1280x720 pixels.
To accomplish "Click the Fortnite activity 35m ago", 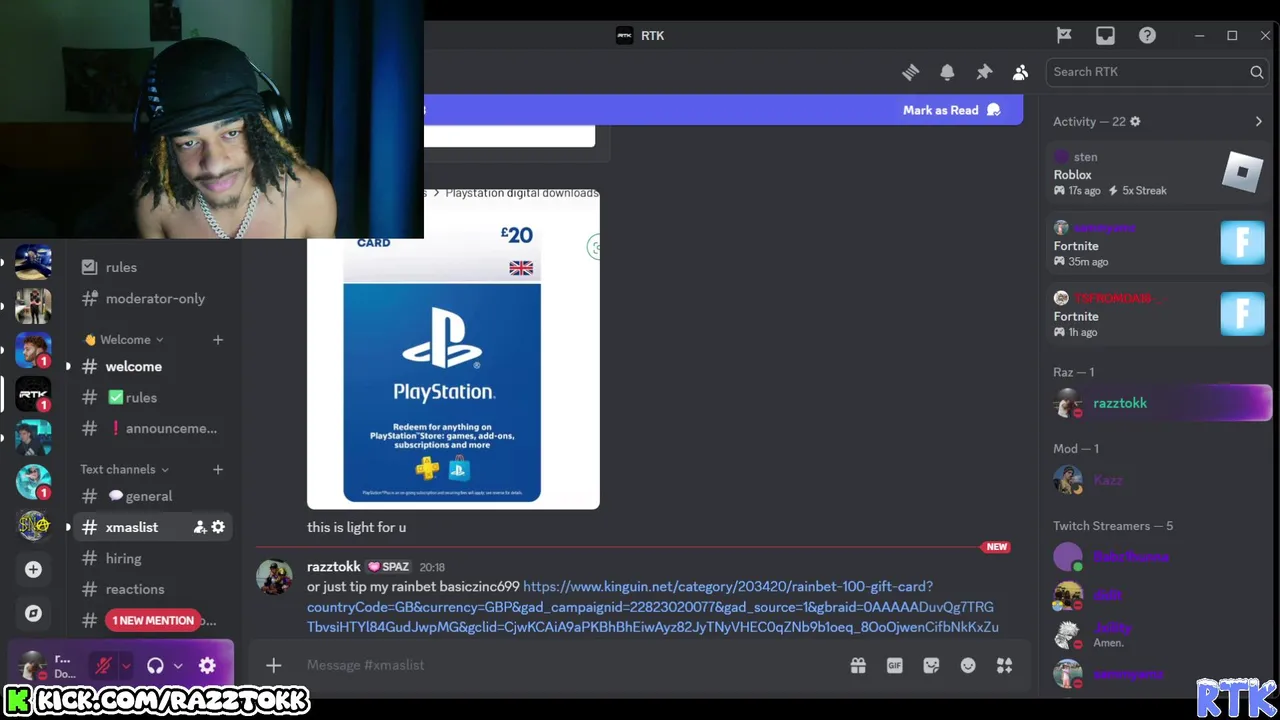I will [1158, 244].
